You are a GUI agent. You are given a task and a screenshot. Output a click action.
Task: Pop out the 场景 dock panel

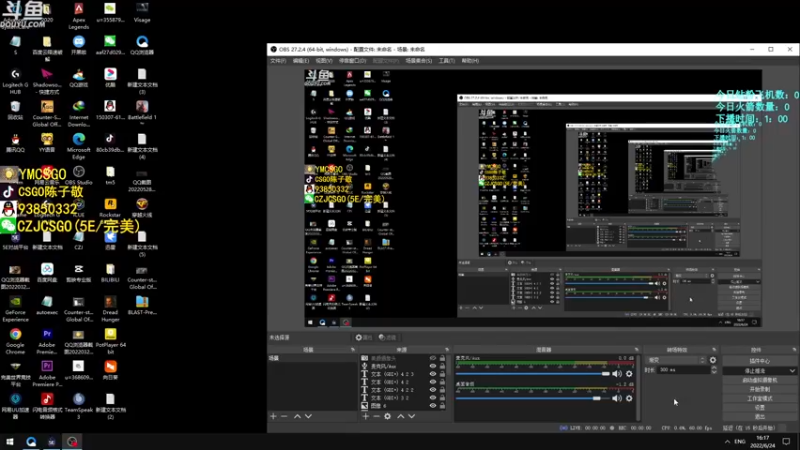point(353,350)
